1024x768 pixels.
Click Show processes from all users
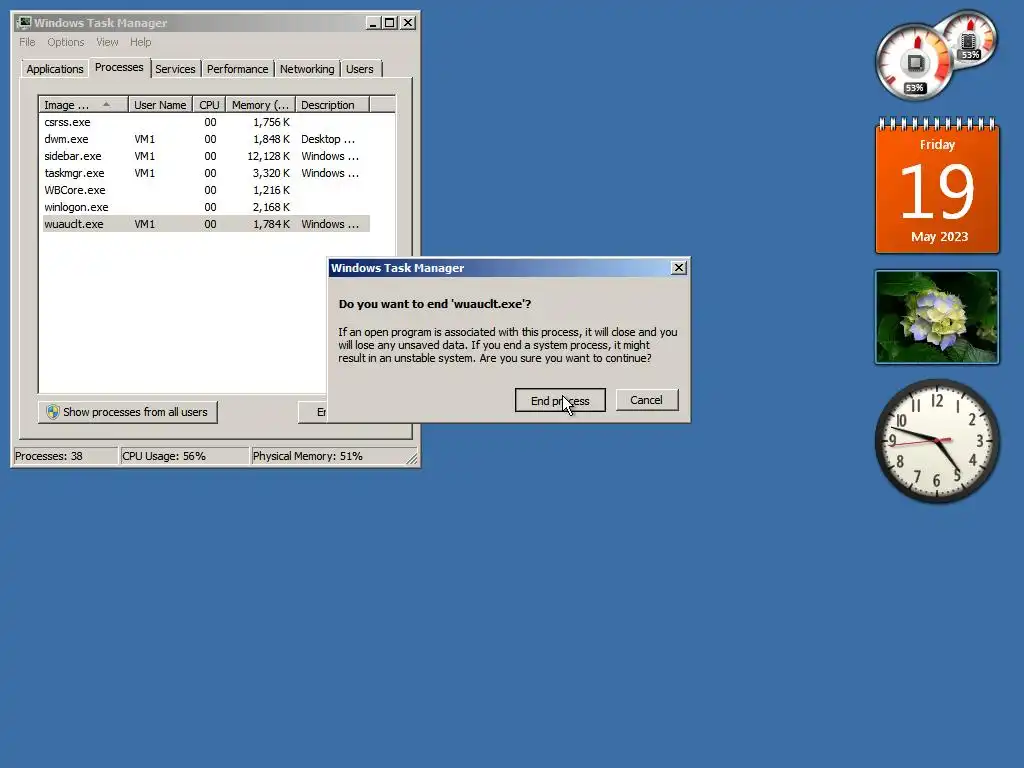tap(127, 412)
